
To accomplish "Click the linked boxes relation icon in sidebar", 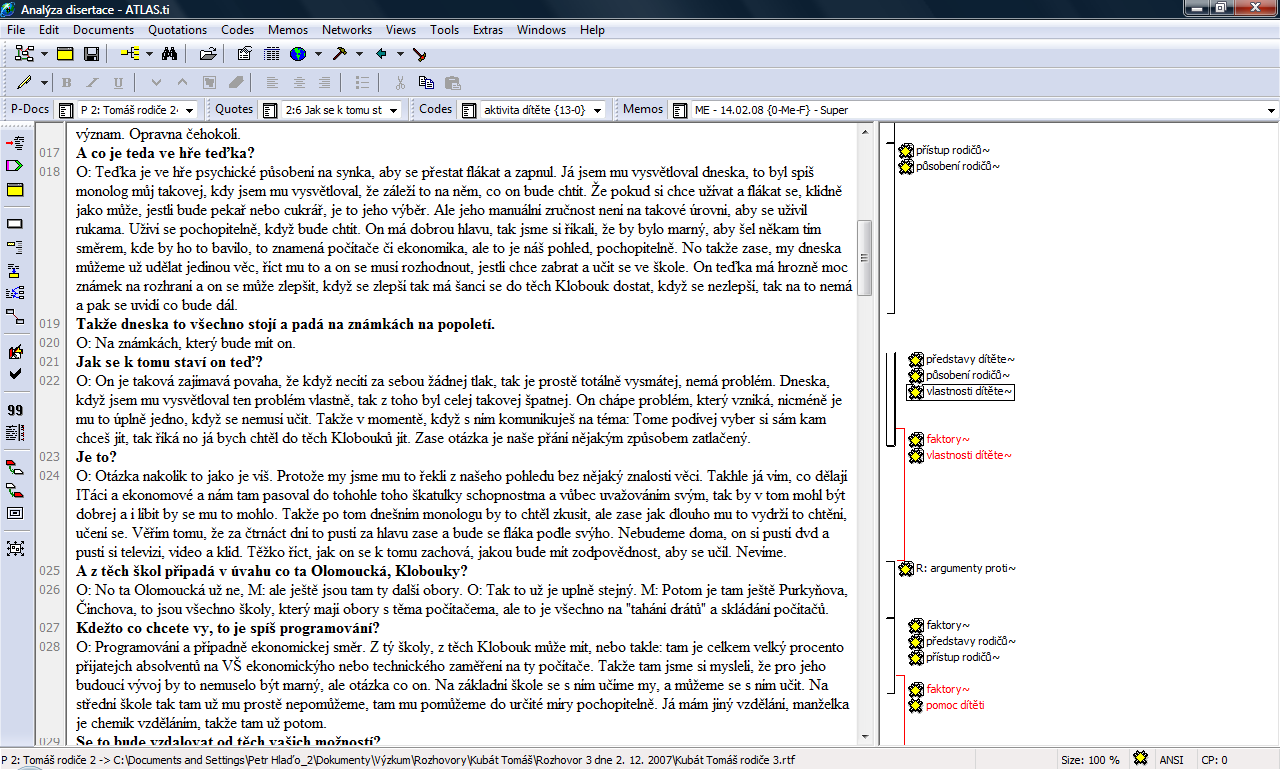I will 15,317.
